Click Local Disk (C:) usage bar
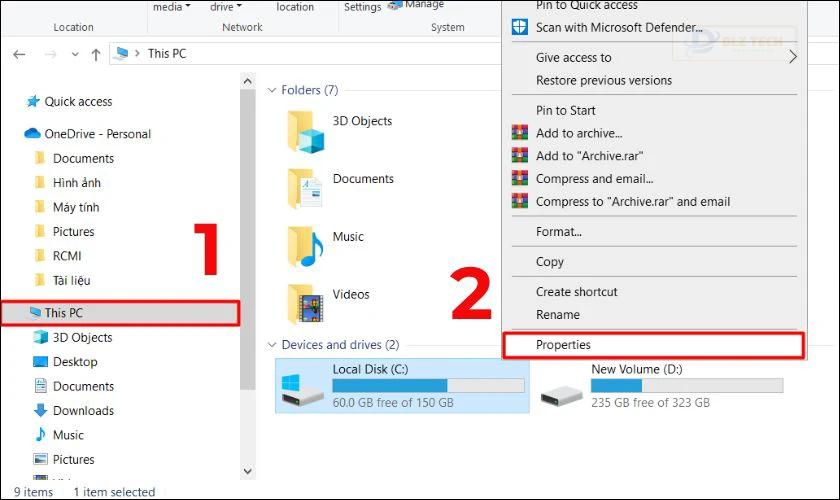The height and width of the screenshot is (500, 840). (428, 385)
